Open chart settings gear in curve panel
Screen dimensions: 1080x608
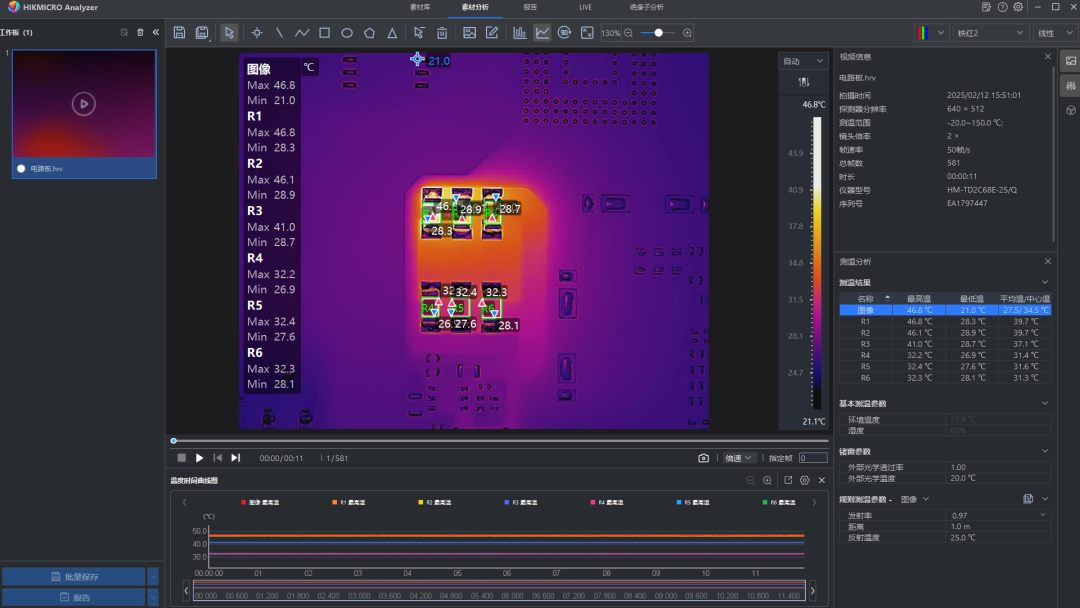tap(805, 481)
